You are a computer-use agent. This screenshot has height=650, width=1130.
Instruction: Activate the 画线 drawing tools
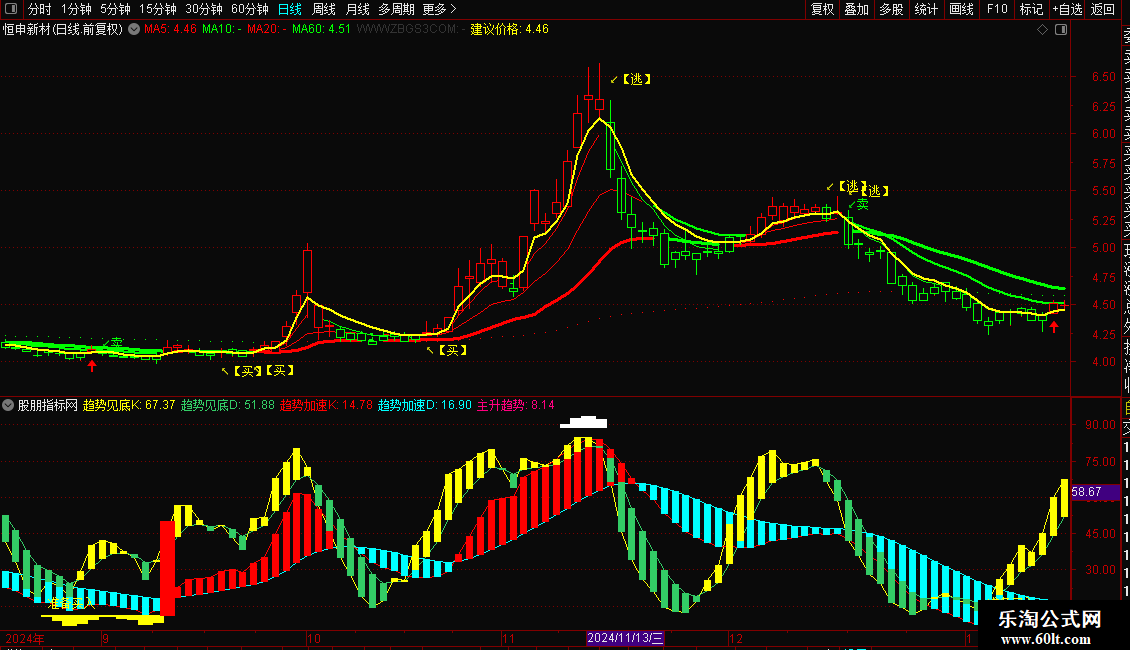(961, 9)
